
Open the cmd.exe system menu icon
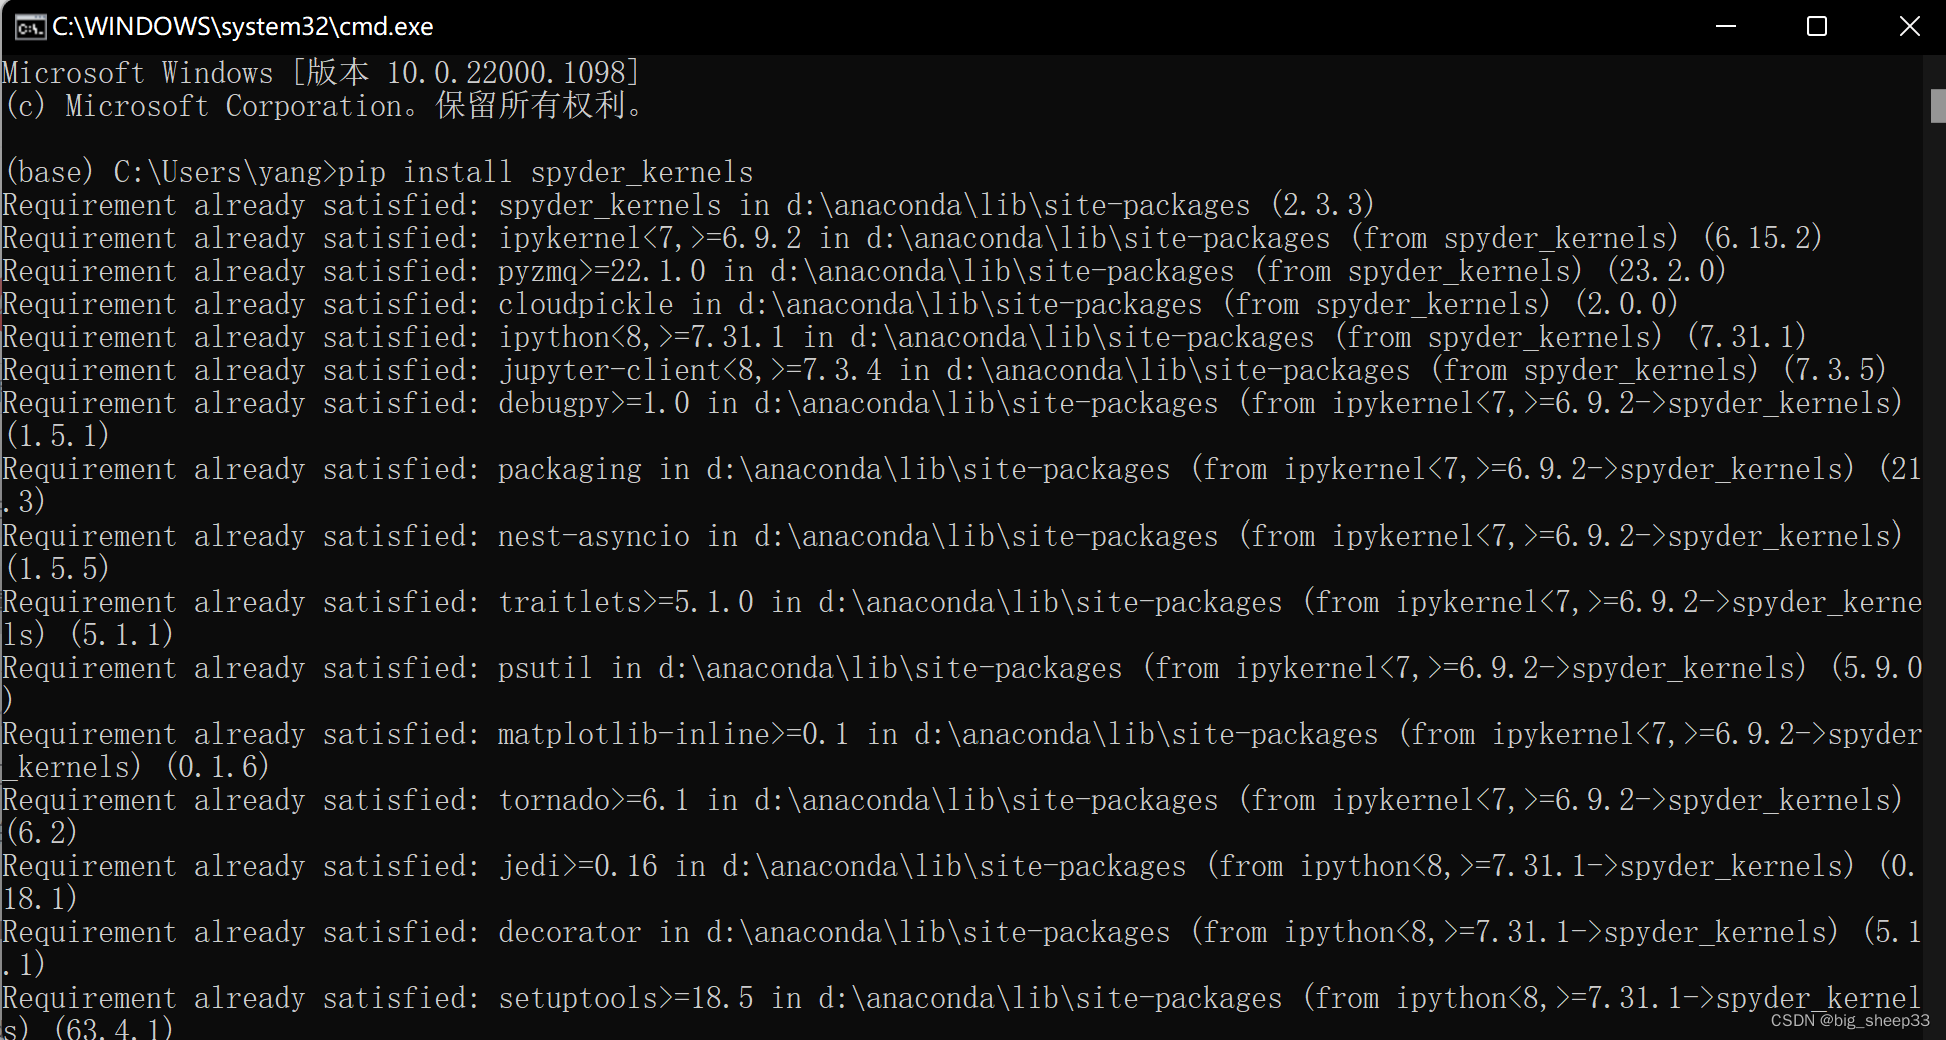(30, 26)
